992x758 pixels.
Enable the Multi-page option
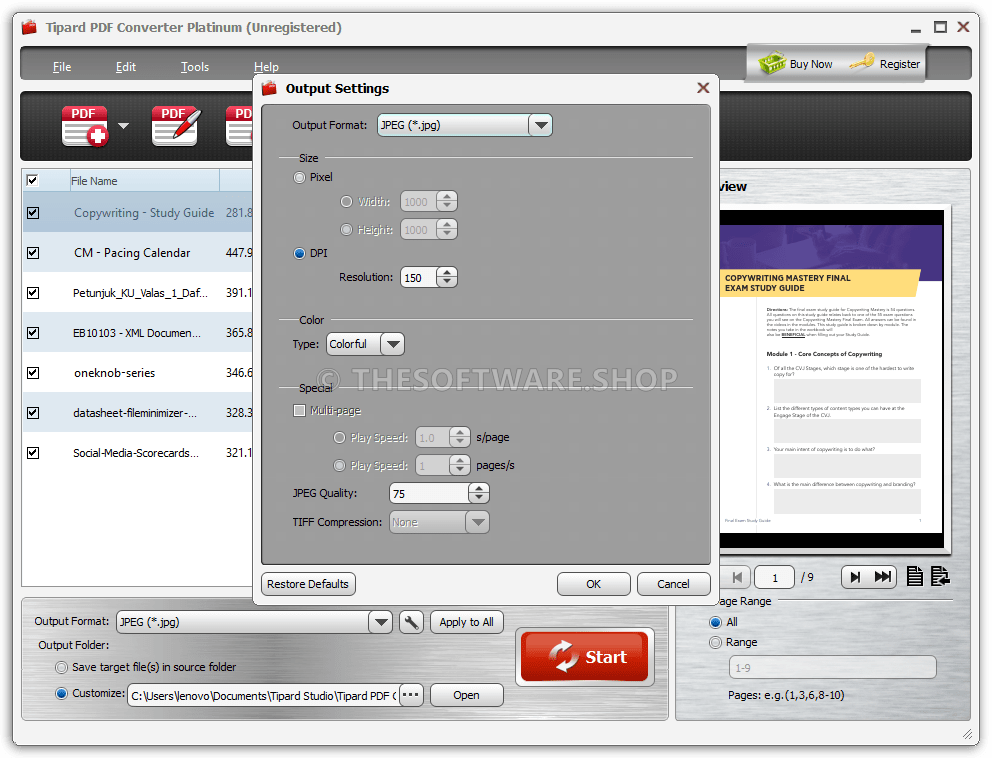299,410
